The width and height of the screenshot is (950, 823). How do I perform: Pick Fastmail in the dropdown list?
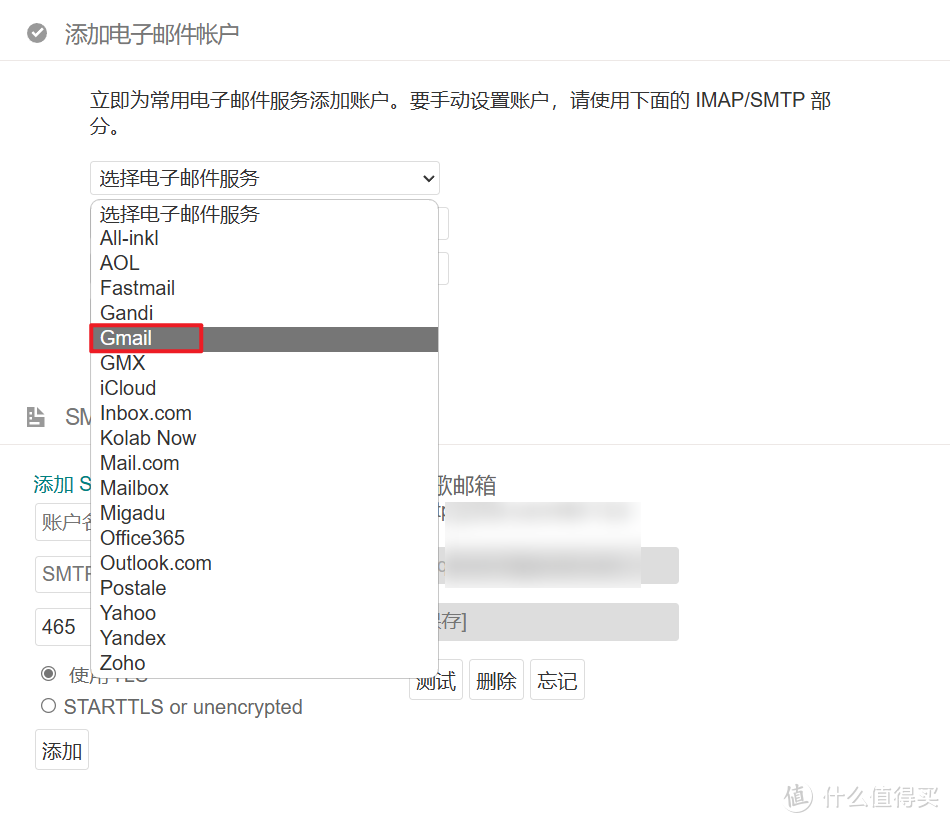point(264,288)
